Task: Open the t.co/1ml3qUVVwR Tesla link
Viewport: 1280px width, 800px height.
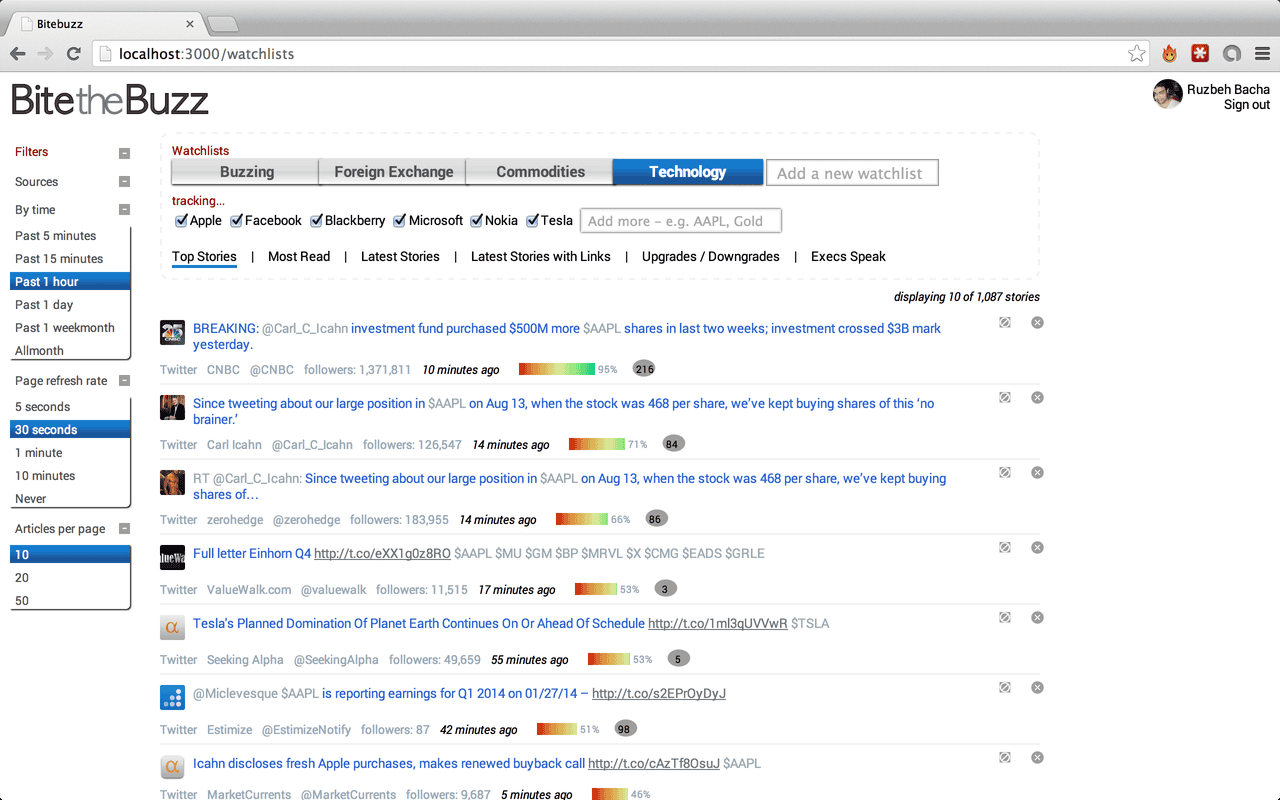Action: tap(718, 623)
